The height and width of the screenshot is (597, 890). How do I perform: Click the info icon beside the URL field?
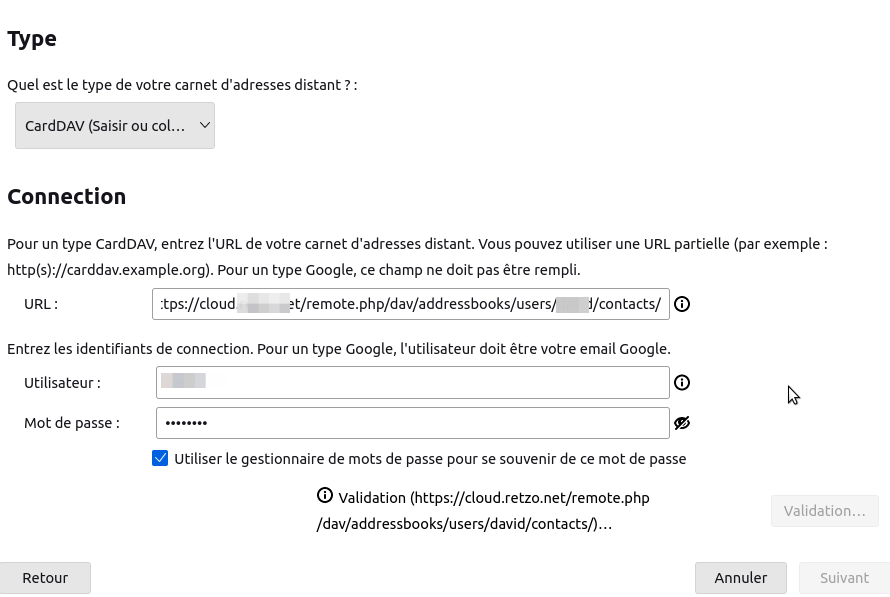682,304
